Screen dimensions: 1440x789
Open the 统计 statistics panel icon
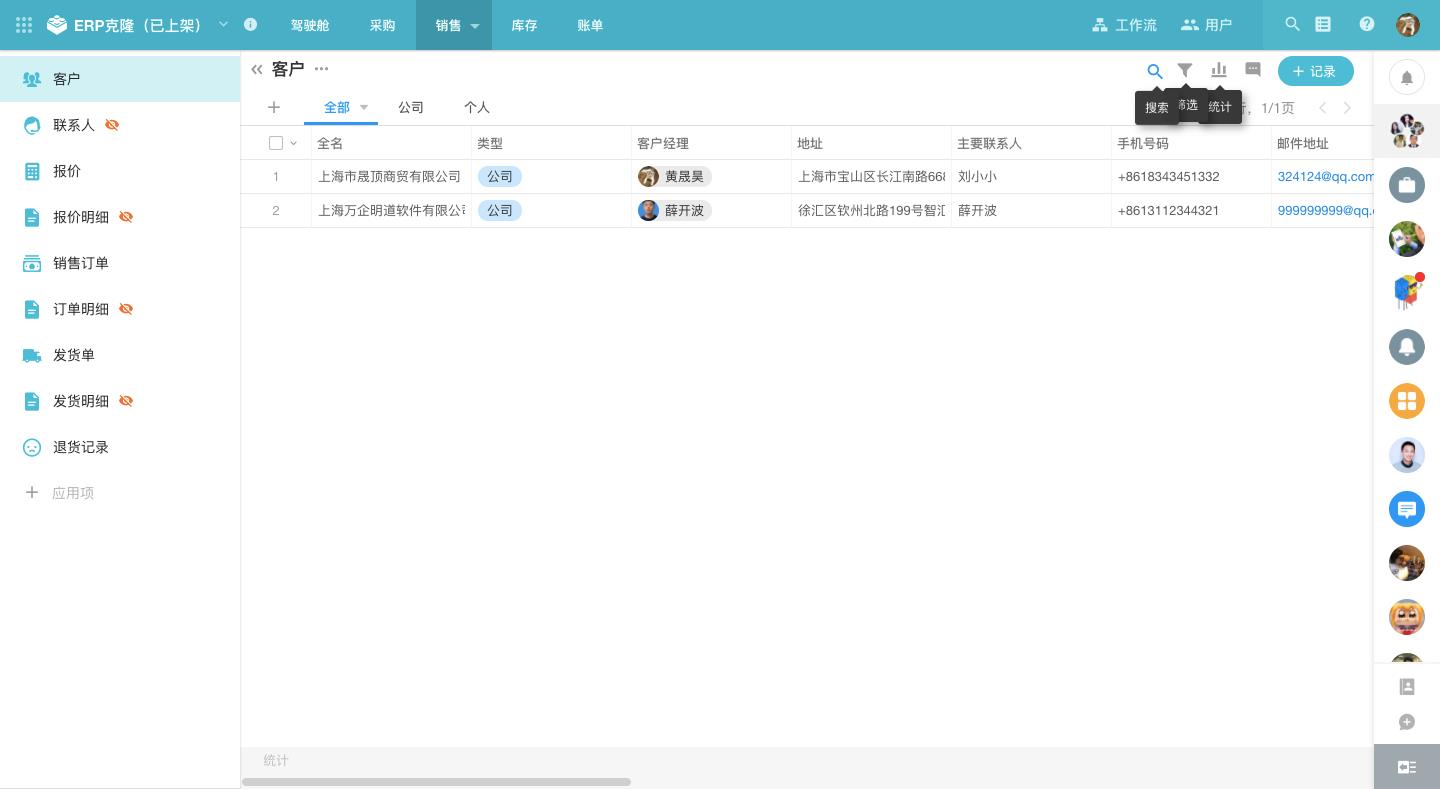coord(1219,71)
